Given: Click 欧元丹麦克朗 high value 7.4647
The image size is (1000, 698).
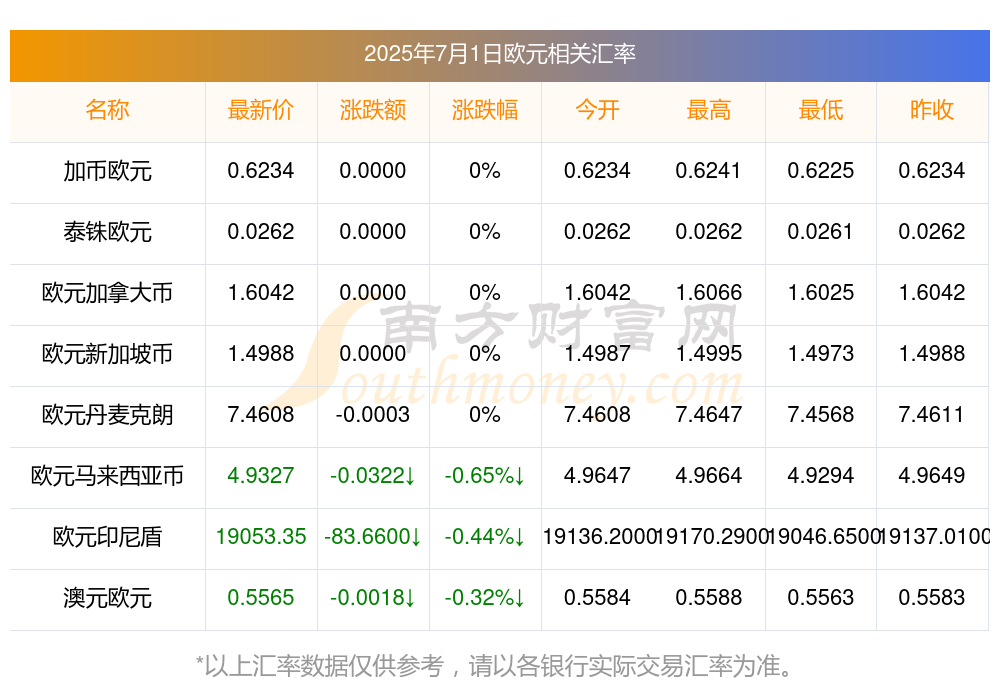Looking at the screenshot, I should pyautogui.click(x=709, y=415).
